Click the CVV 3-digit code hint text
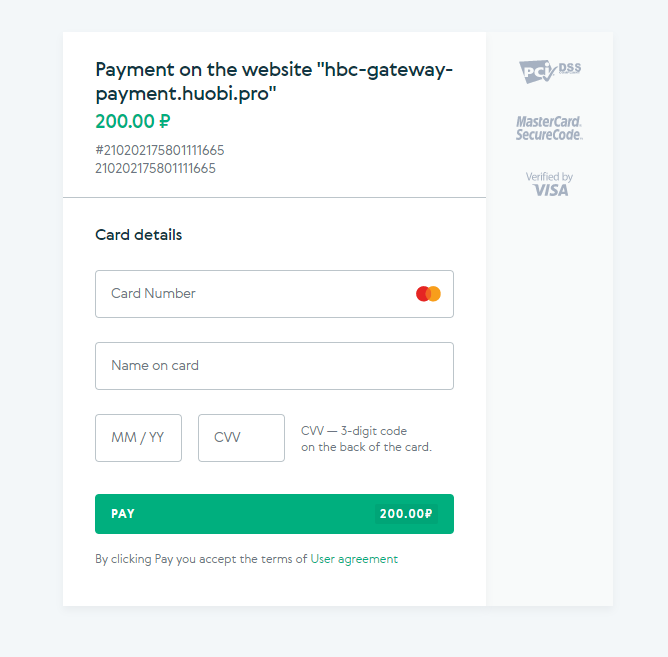668x657 pixels. (354, 431)
